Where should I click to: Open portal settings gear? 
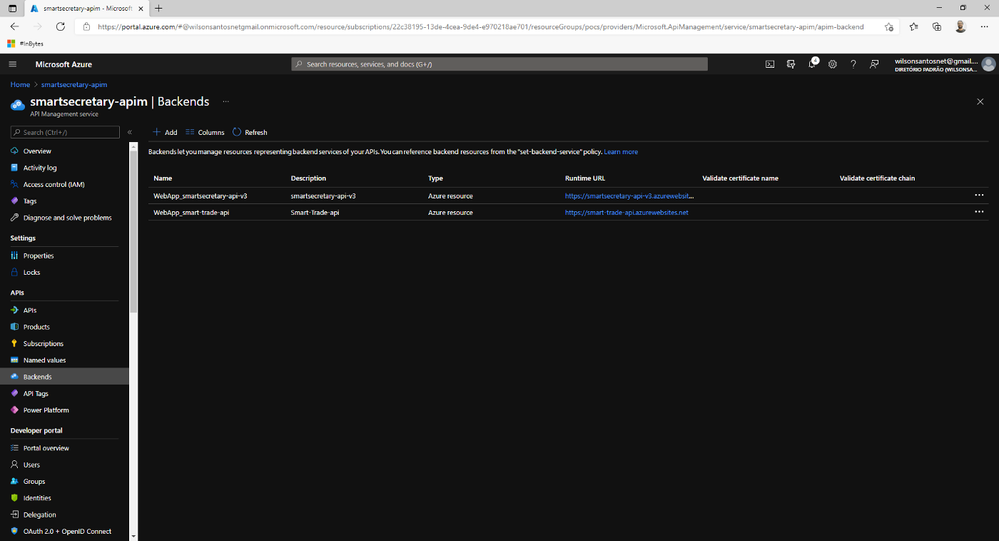click(x=832, y=64)
